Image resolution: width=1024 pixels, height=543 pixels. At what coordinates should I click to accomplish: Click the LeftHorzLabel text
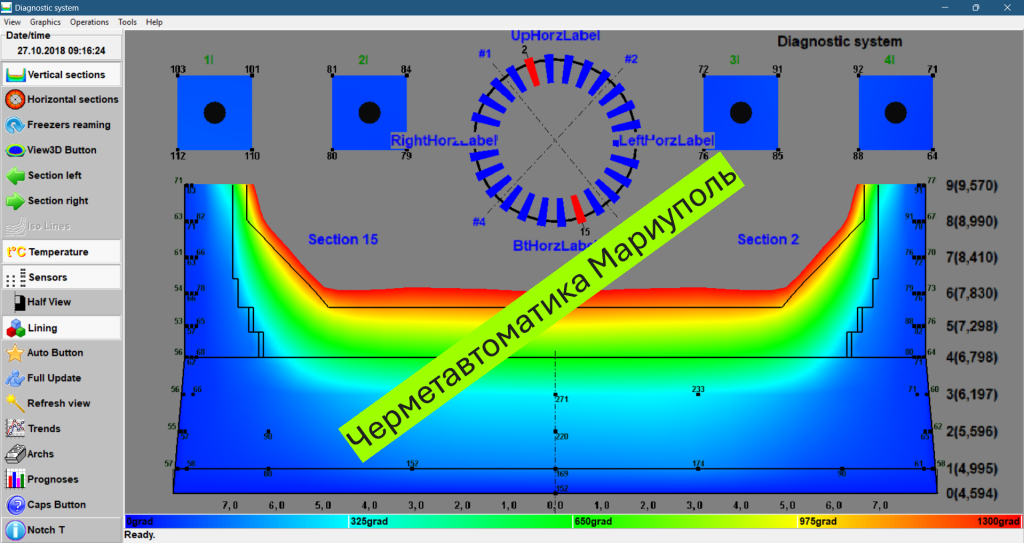(x=666, y=140)
